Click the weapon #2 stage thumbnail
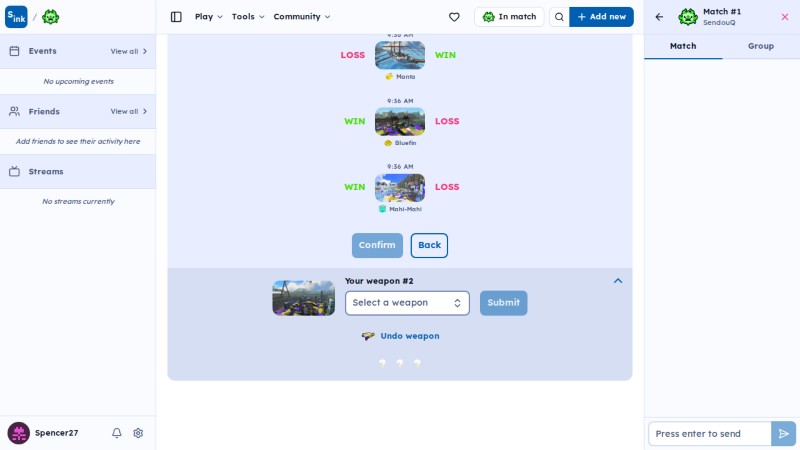 (x=304, y=298)
